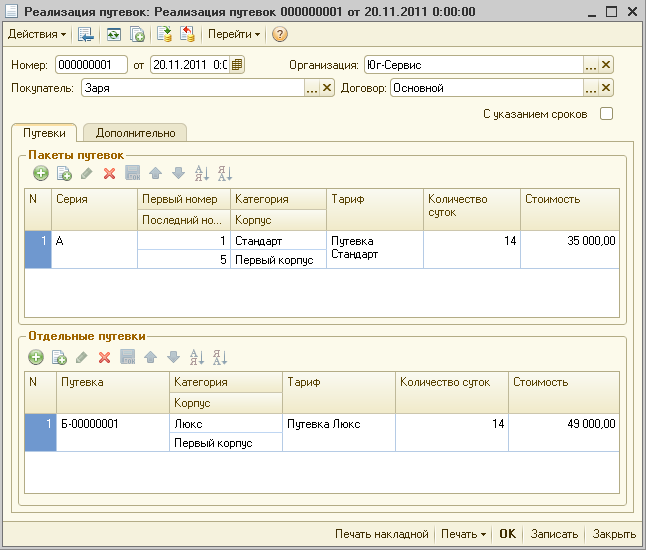This screenshot has height=550, width=646.
Task: Switch to the Дополнительно tab
Action: pos(135,133)
